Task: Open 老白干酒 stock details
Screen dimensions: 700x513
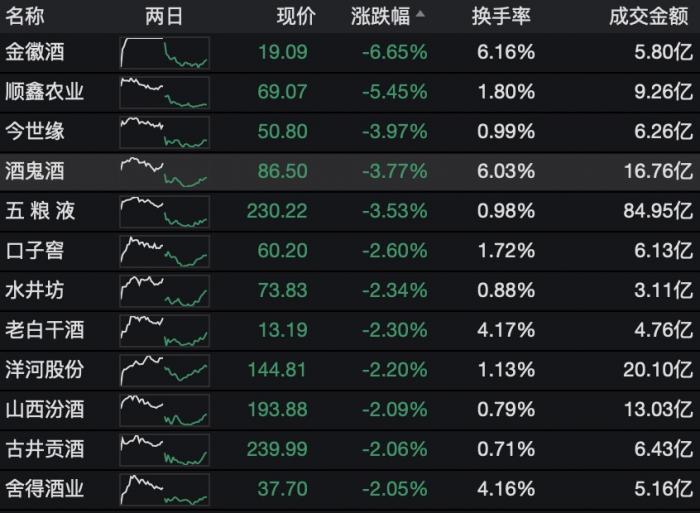Action: tap(45, 330)
